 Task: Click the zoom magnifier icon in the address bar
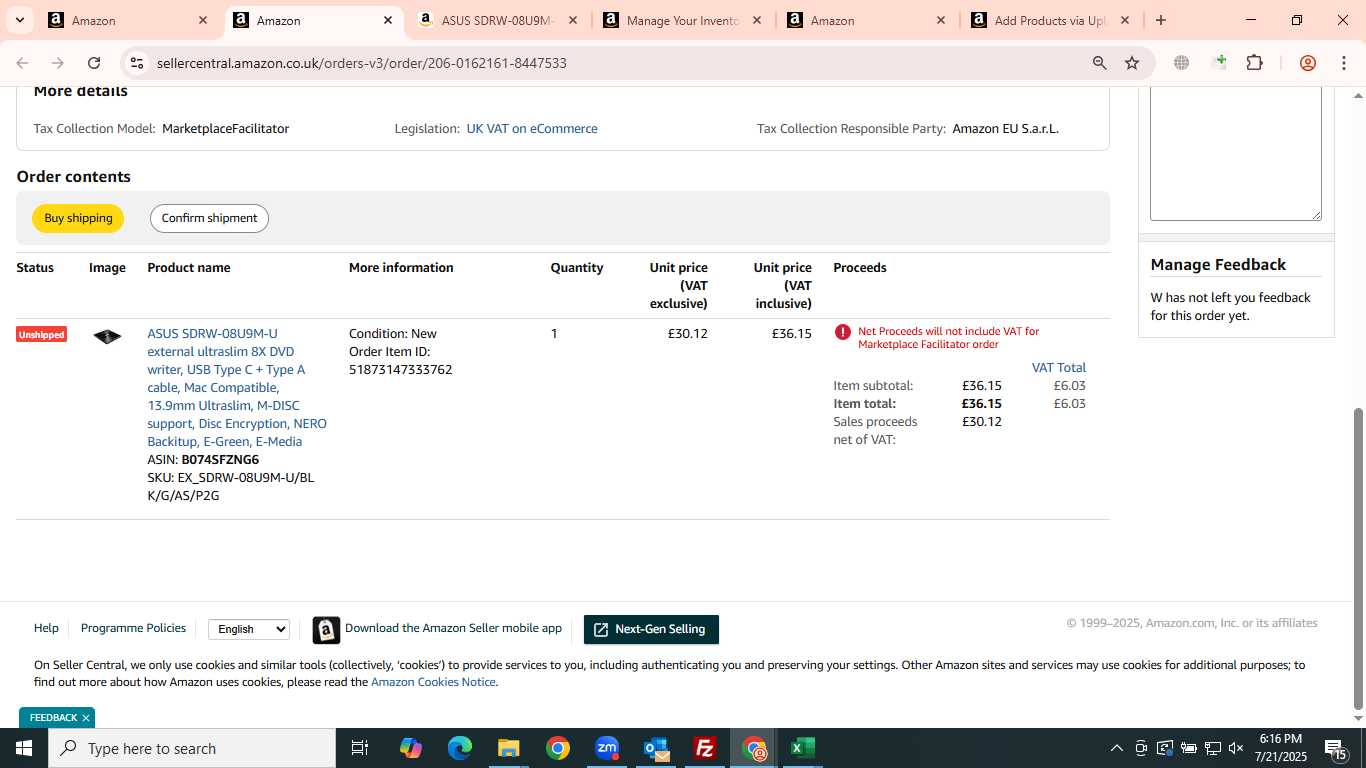tap(1100, 63)
